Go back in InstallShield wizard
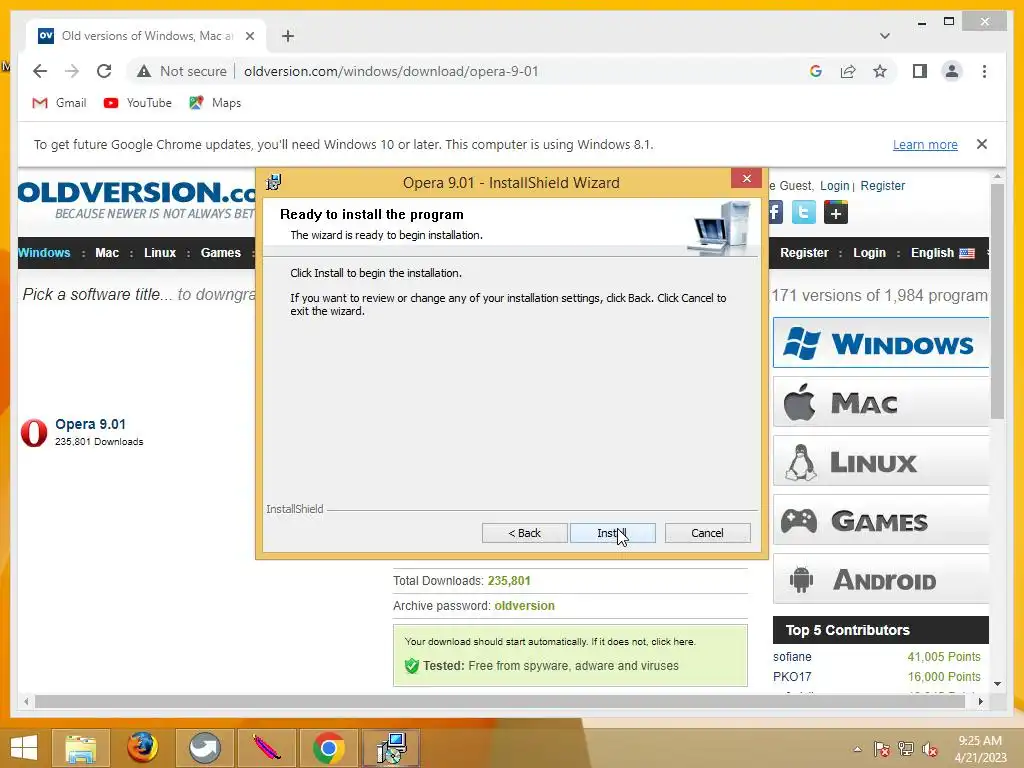1024x768 pixels. click(x=524, y=533)
